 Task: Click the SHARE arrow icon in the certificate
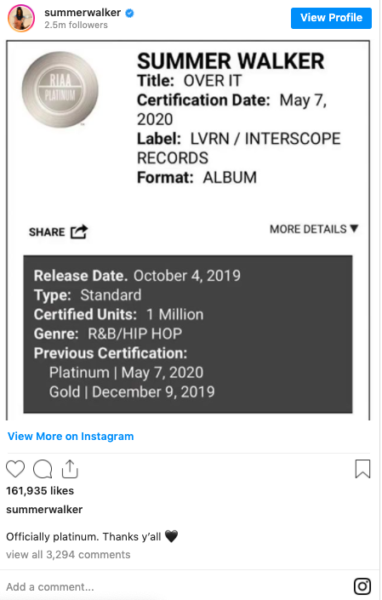79,232
